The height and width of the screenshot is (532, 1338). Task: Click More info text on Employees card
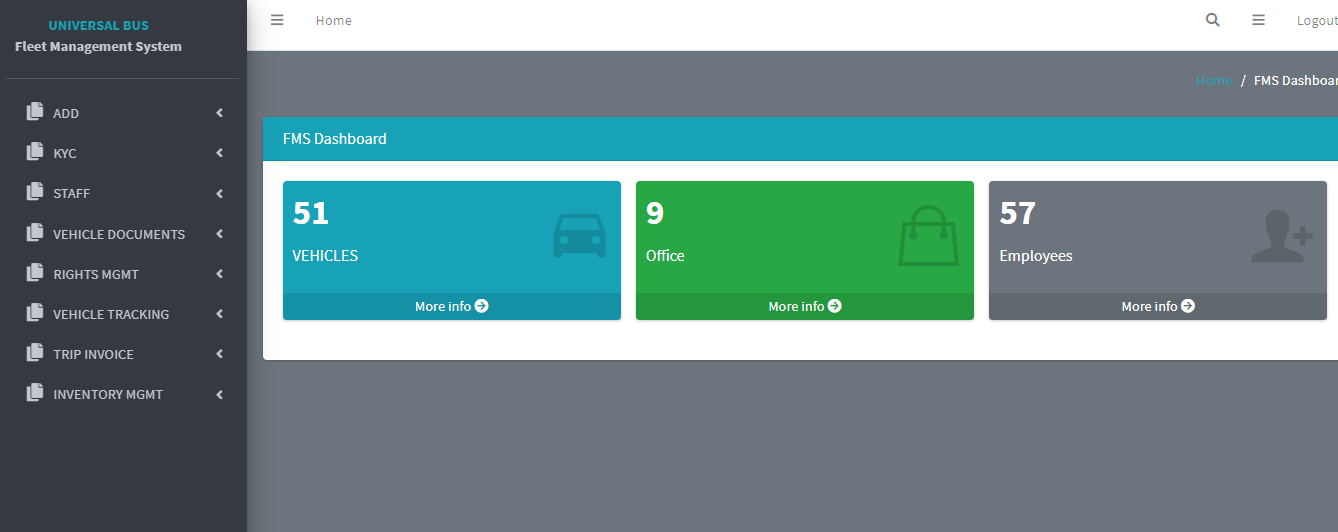(1149, 306)
